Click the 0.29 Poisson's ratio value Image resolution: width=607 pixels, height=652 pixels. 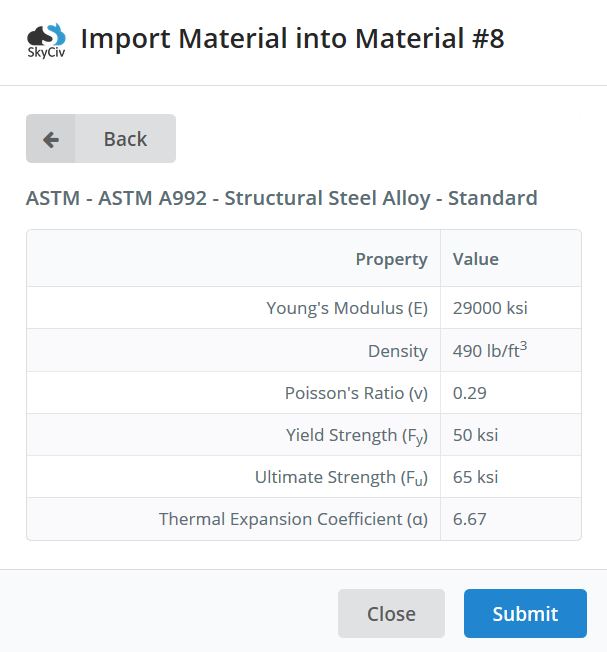[469, 393]
